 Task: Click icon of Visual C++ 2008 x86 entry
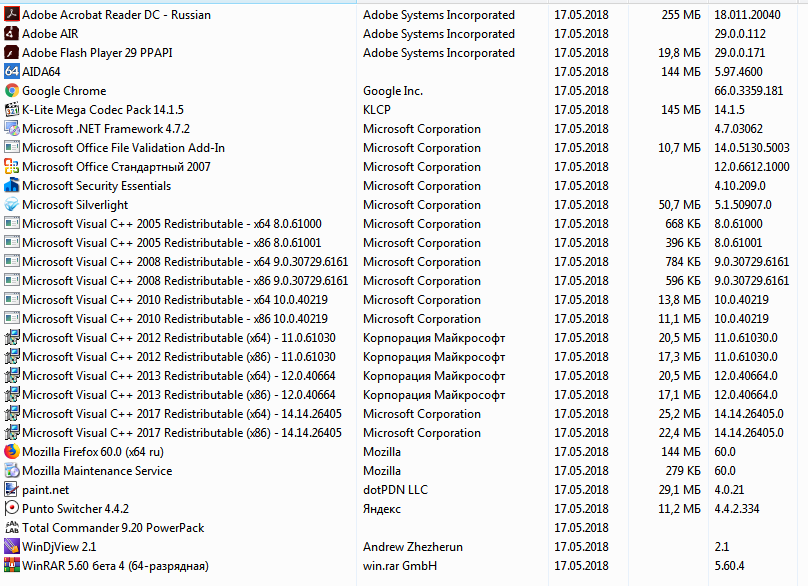point(11,280)
